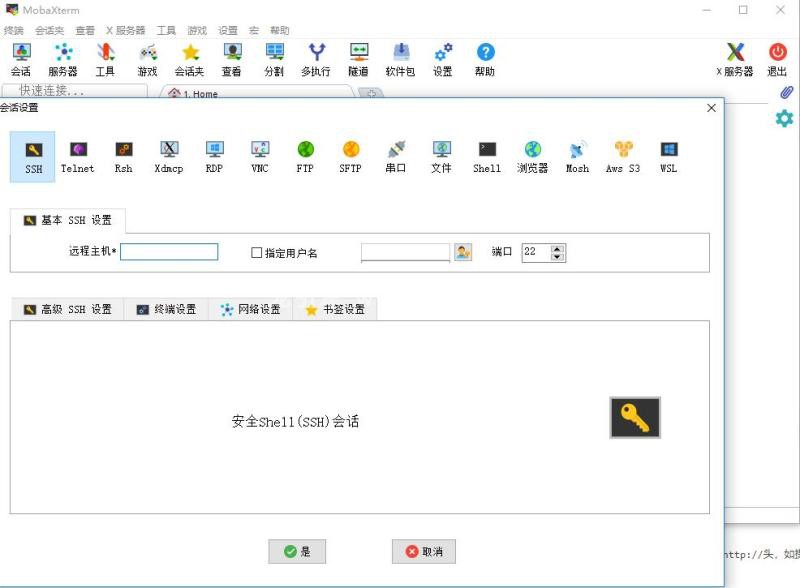Choose the FTP session icon
Viewport: 800px width, 588px height.
(x=305, y=157)
